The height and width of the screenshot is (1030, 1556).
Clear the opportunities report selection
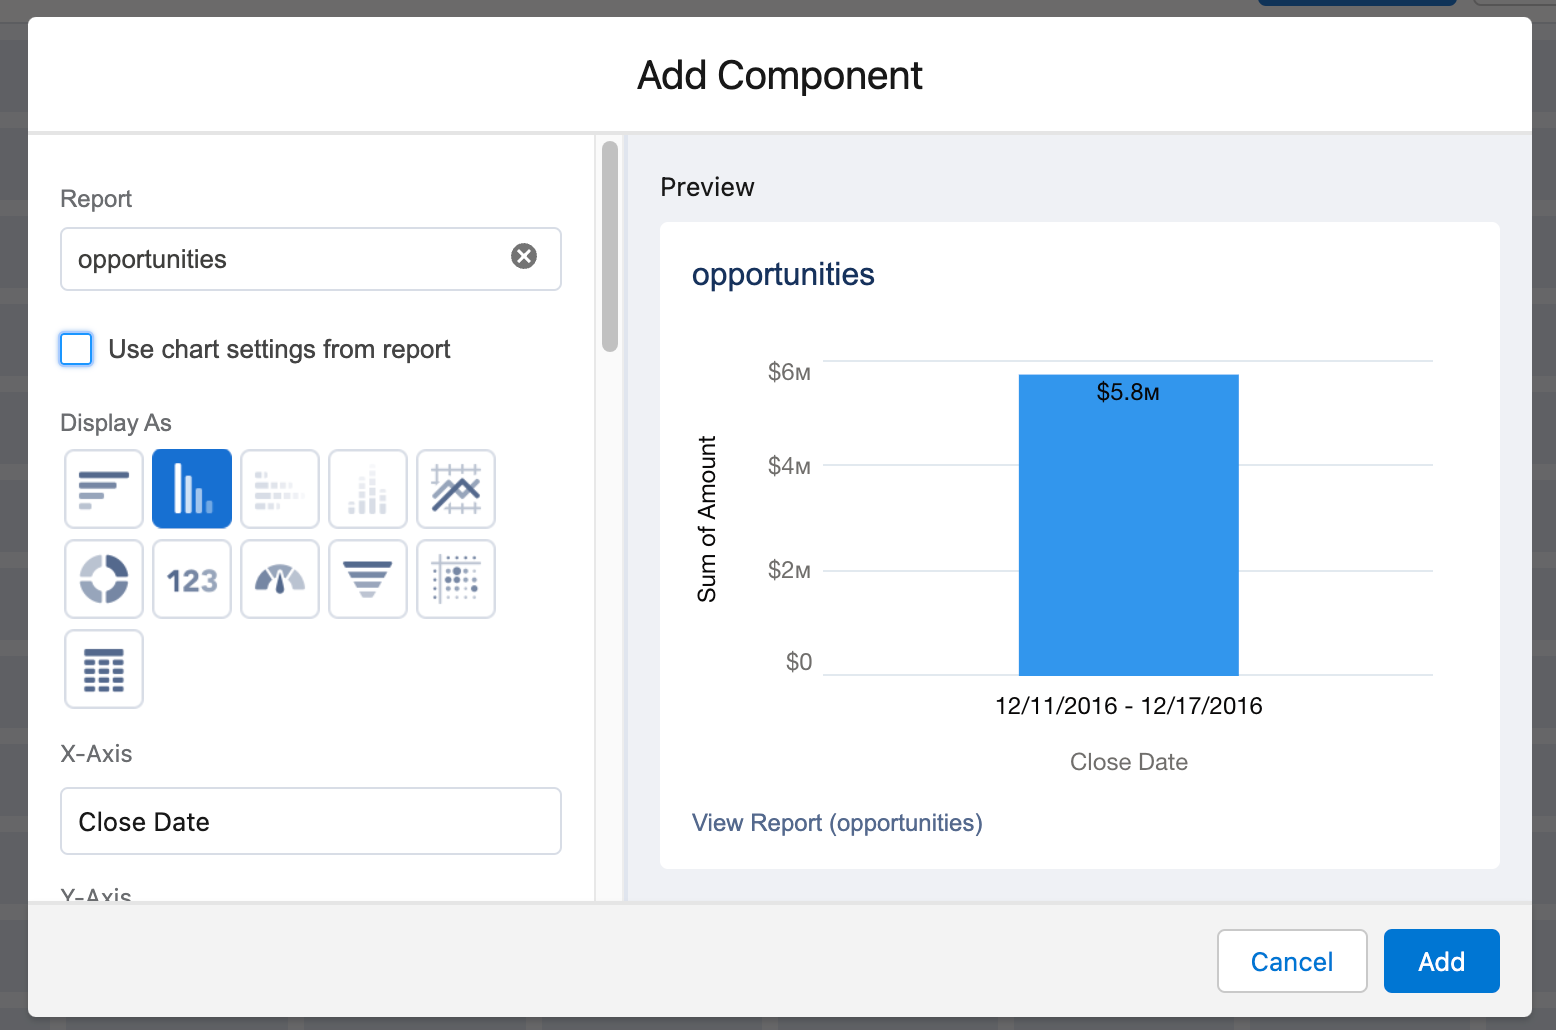coord(524,257)
